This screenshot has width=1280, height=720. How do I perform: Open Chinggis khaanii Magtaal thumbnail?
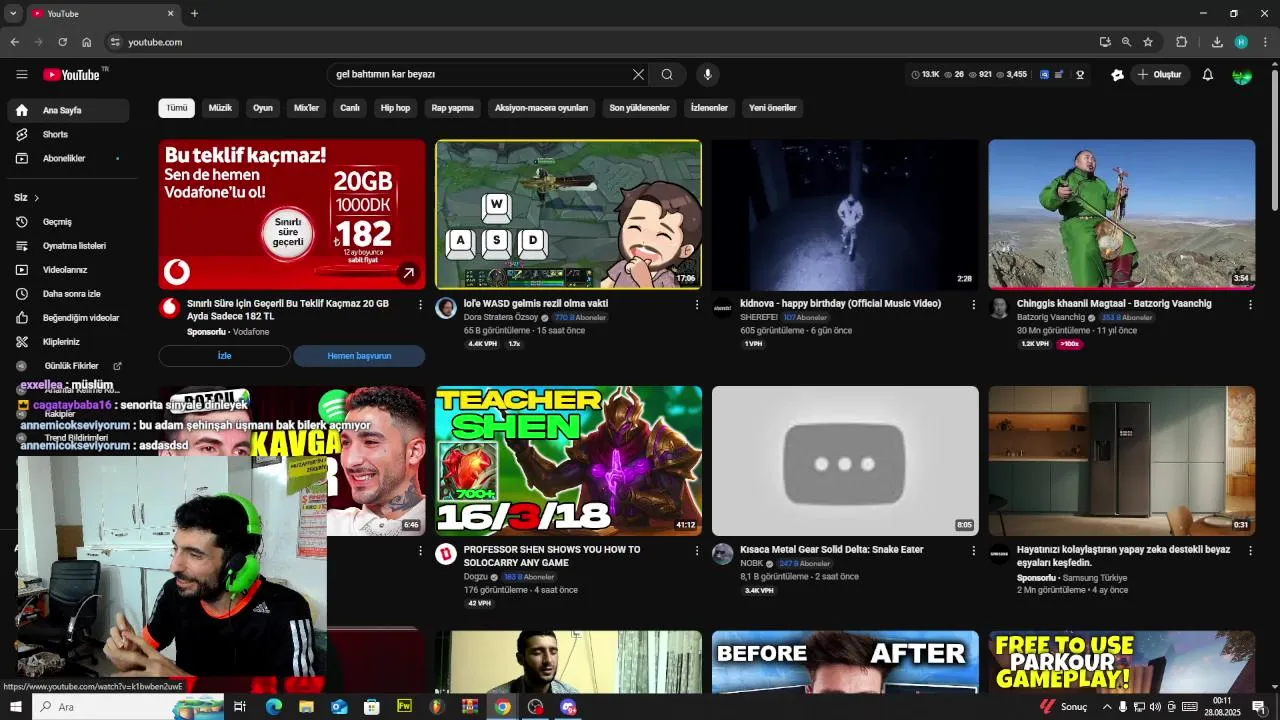[x=1122, y=214]
